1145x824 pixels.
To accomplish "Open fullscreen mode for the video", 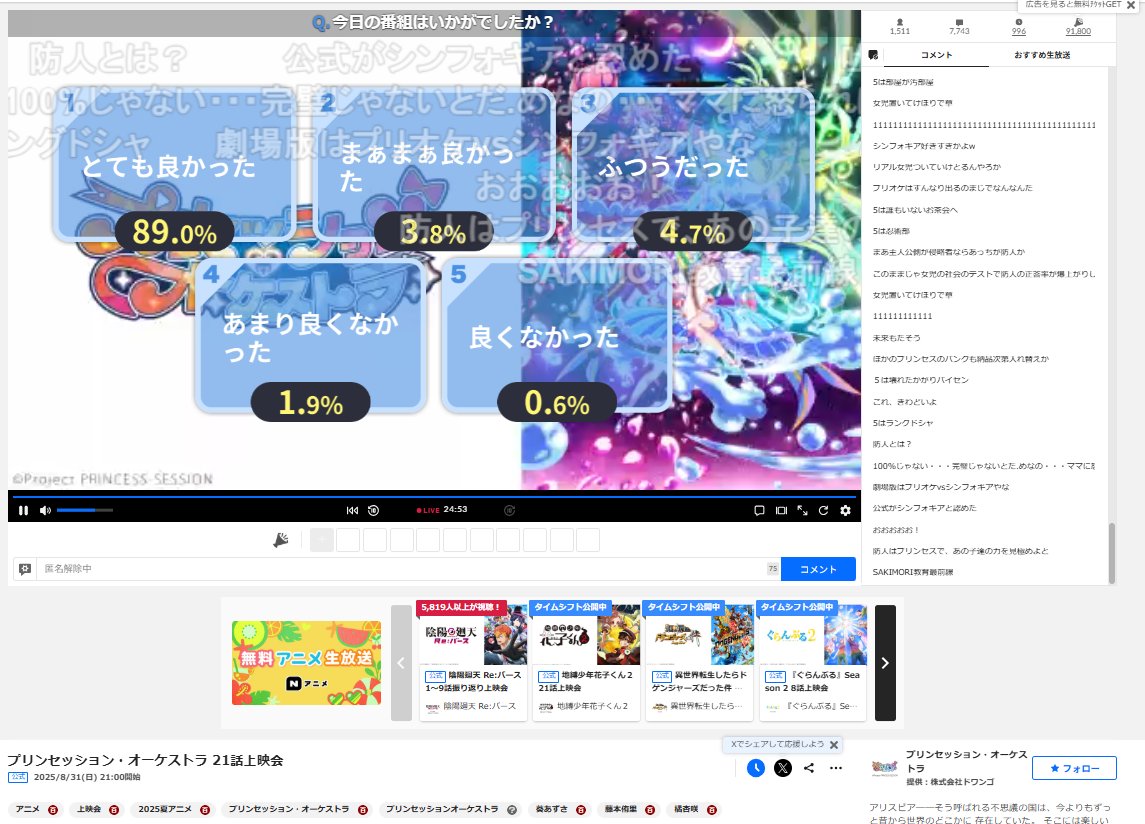I will 803,511.
